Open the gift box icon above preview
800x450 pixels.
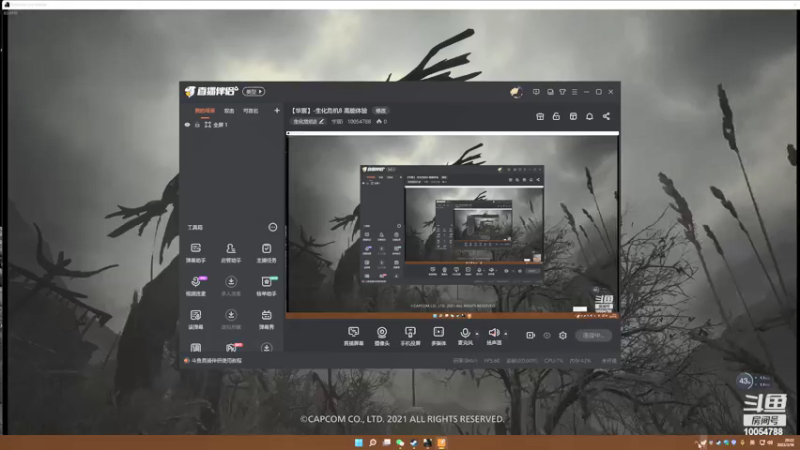(540, 116)
